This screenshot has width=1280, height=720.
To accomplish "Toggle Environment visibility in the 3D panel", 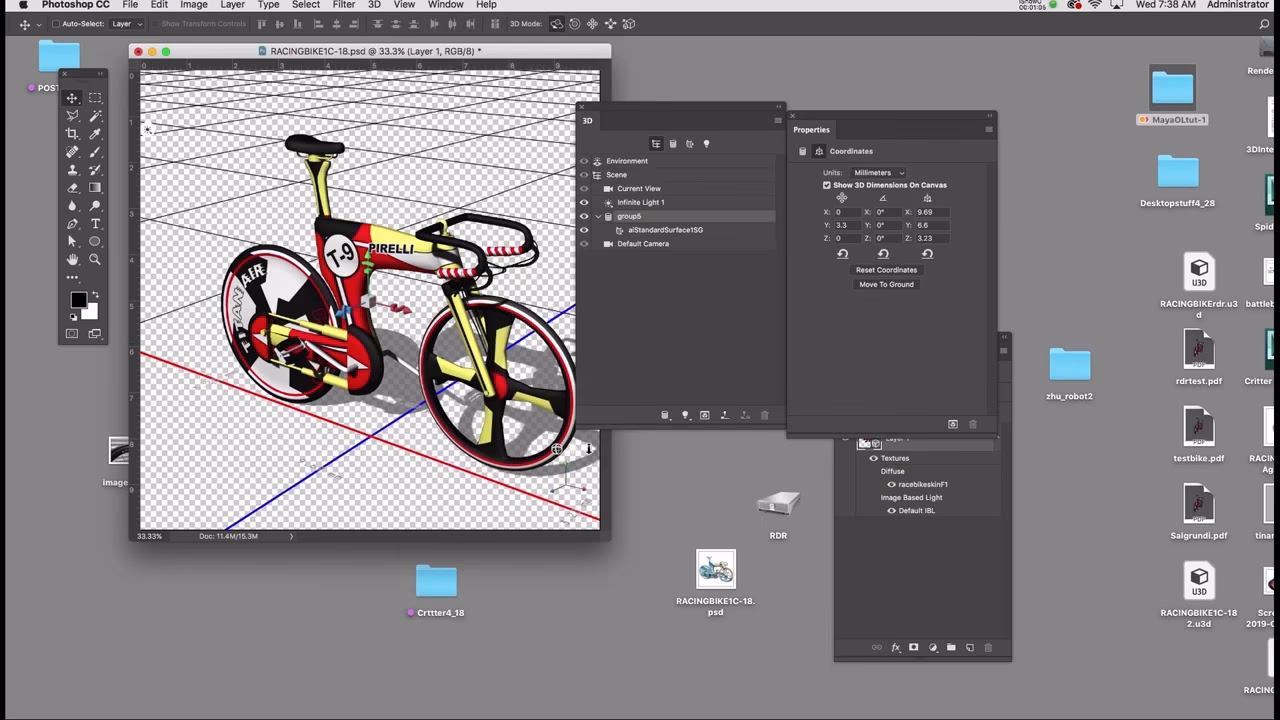I will click(x=584, y=160).
